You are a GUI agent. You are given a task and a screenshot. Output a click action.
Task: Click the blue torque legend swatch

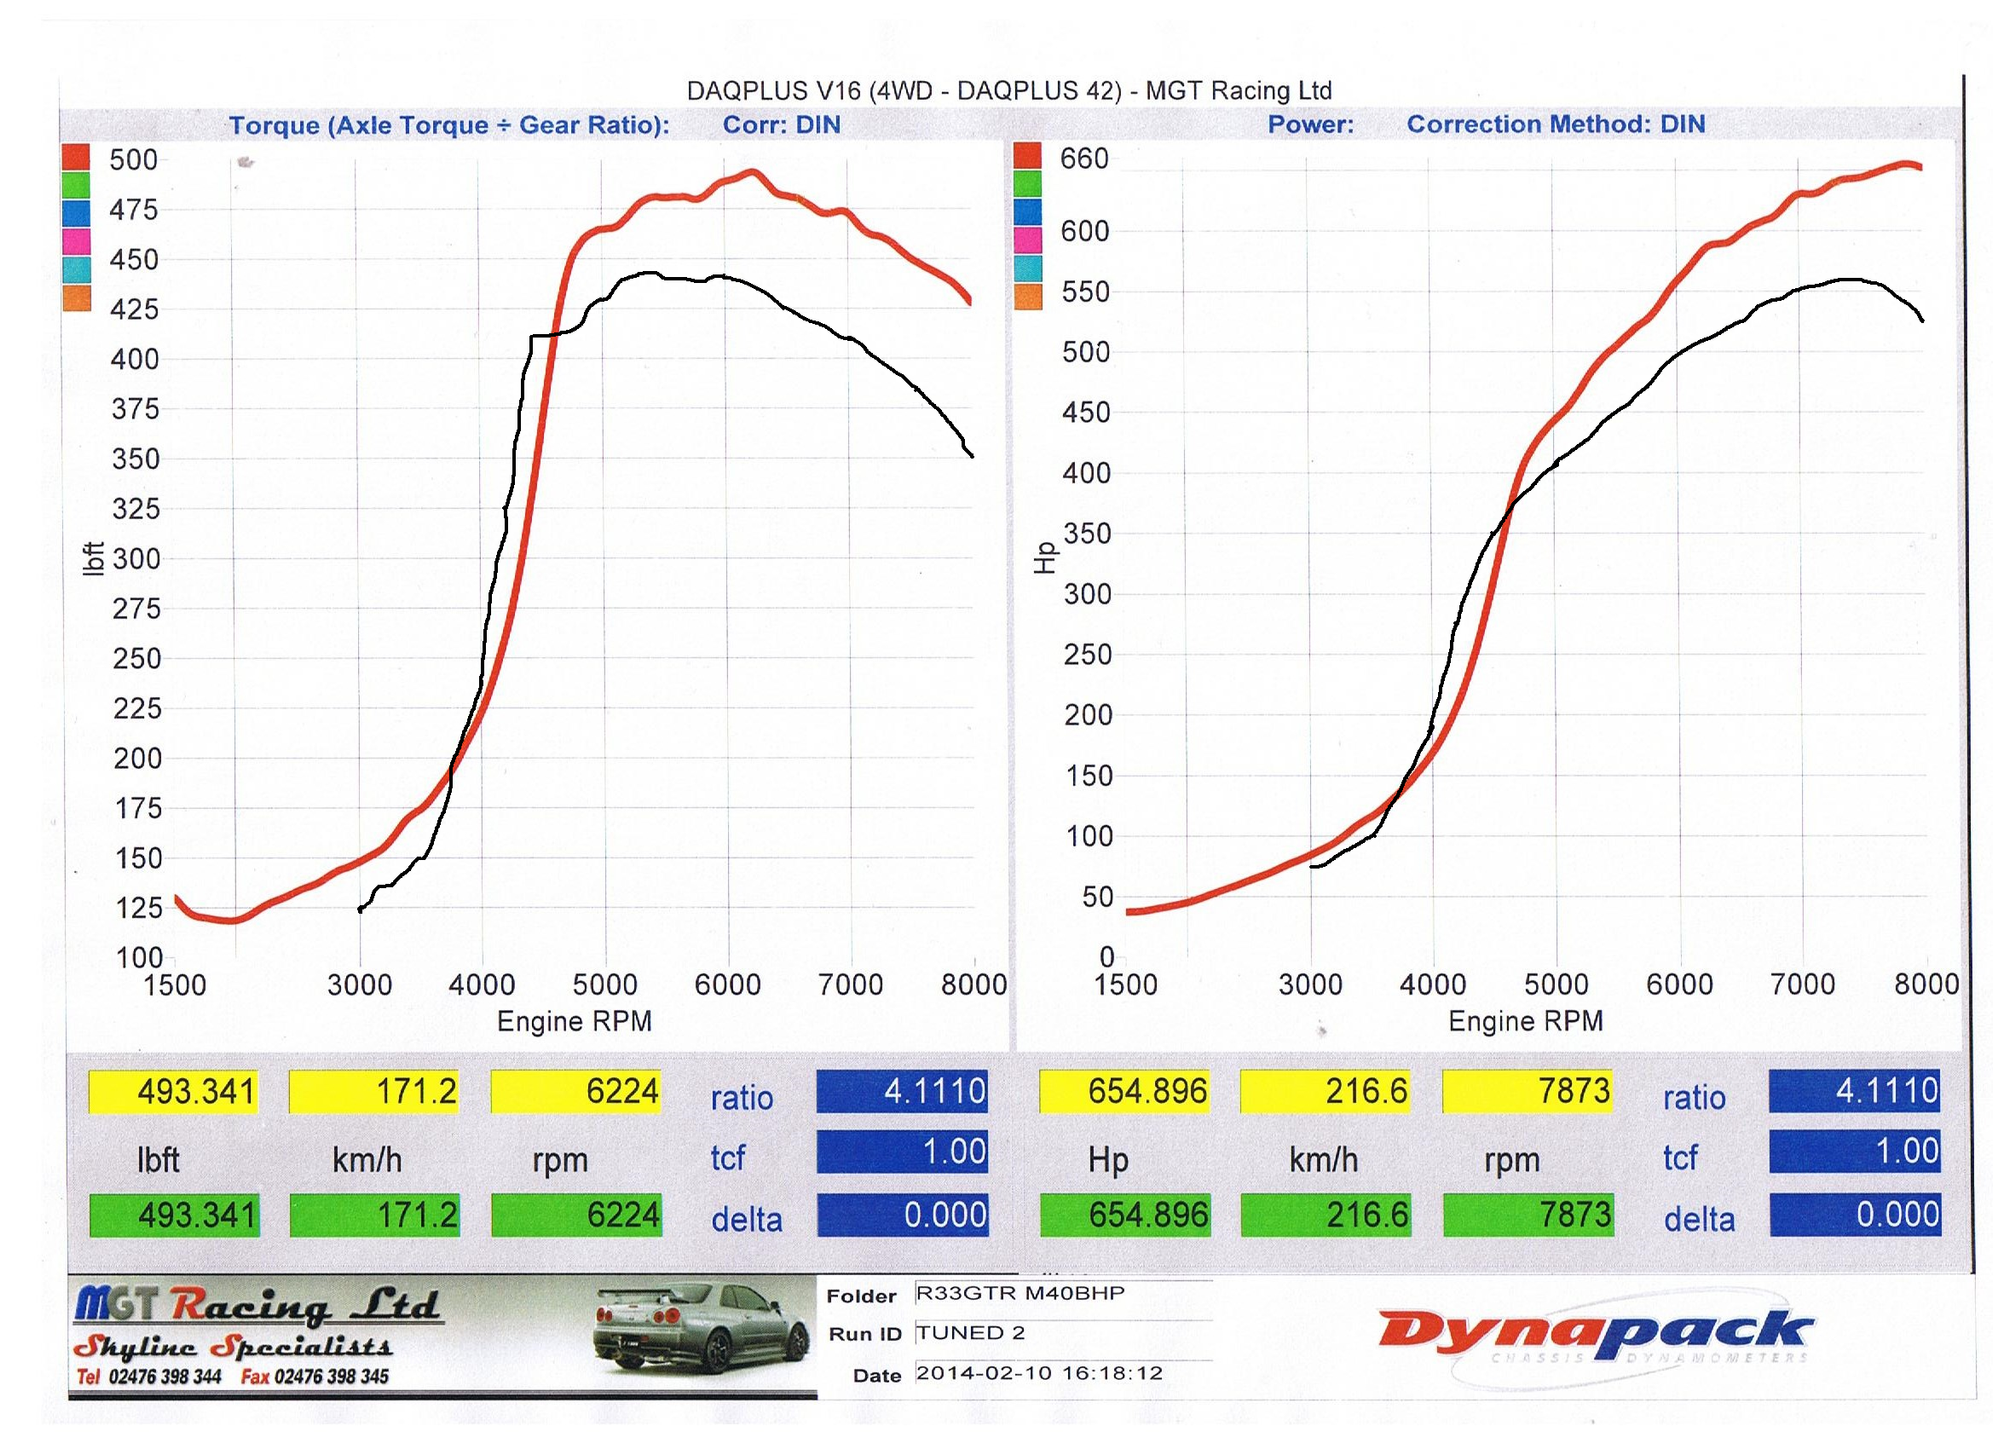(x=76, y=214)
